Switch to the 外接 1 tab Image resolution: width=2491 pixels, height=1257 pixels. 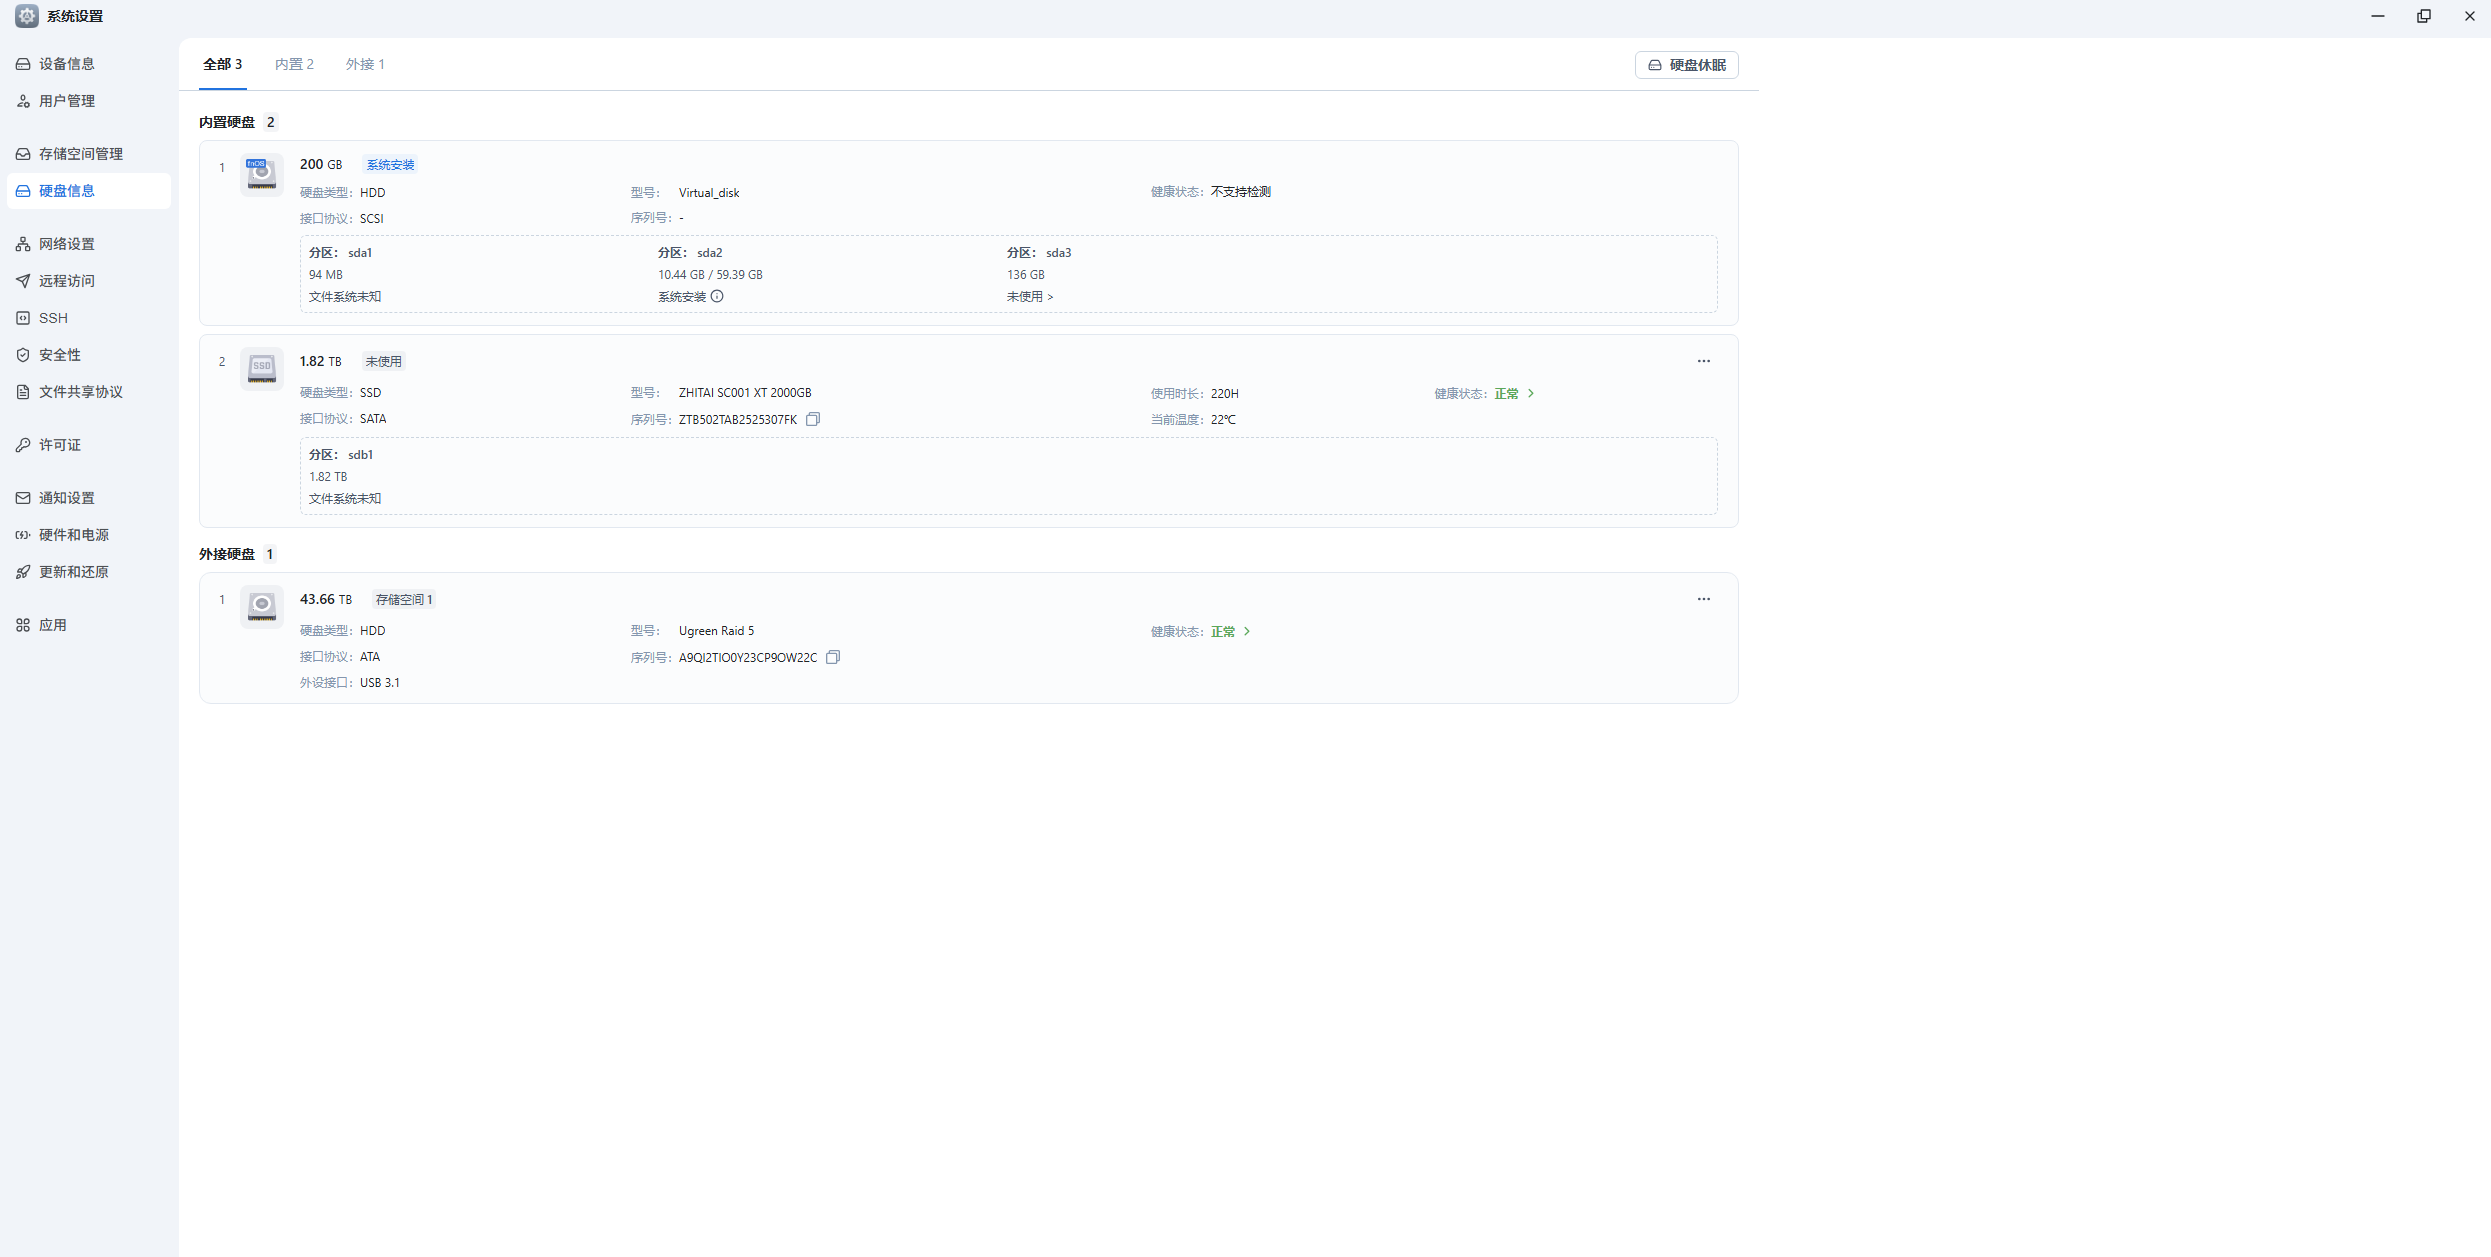(365, 64)
